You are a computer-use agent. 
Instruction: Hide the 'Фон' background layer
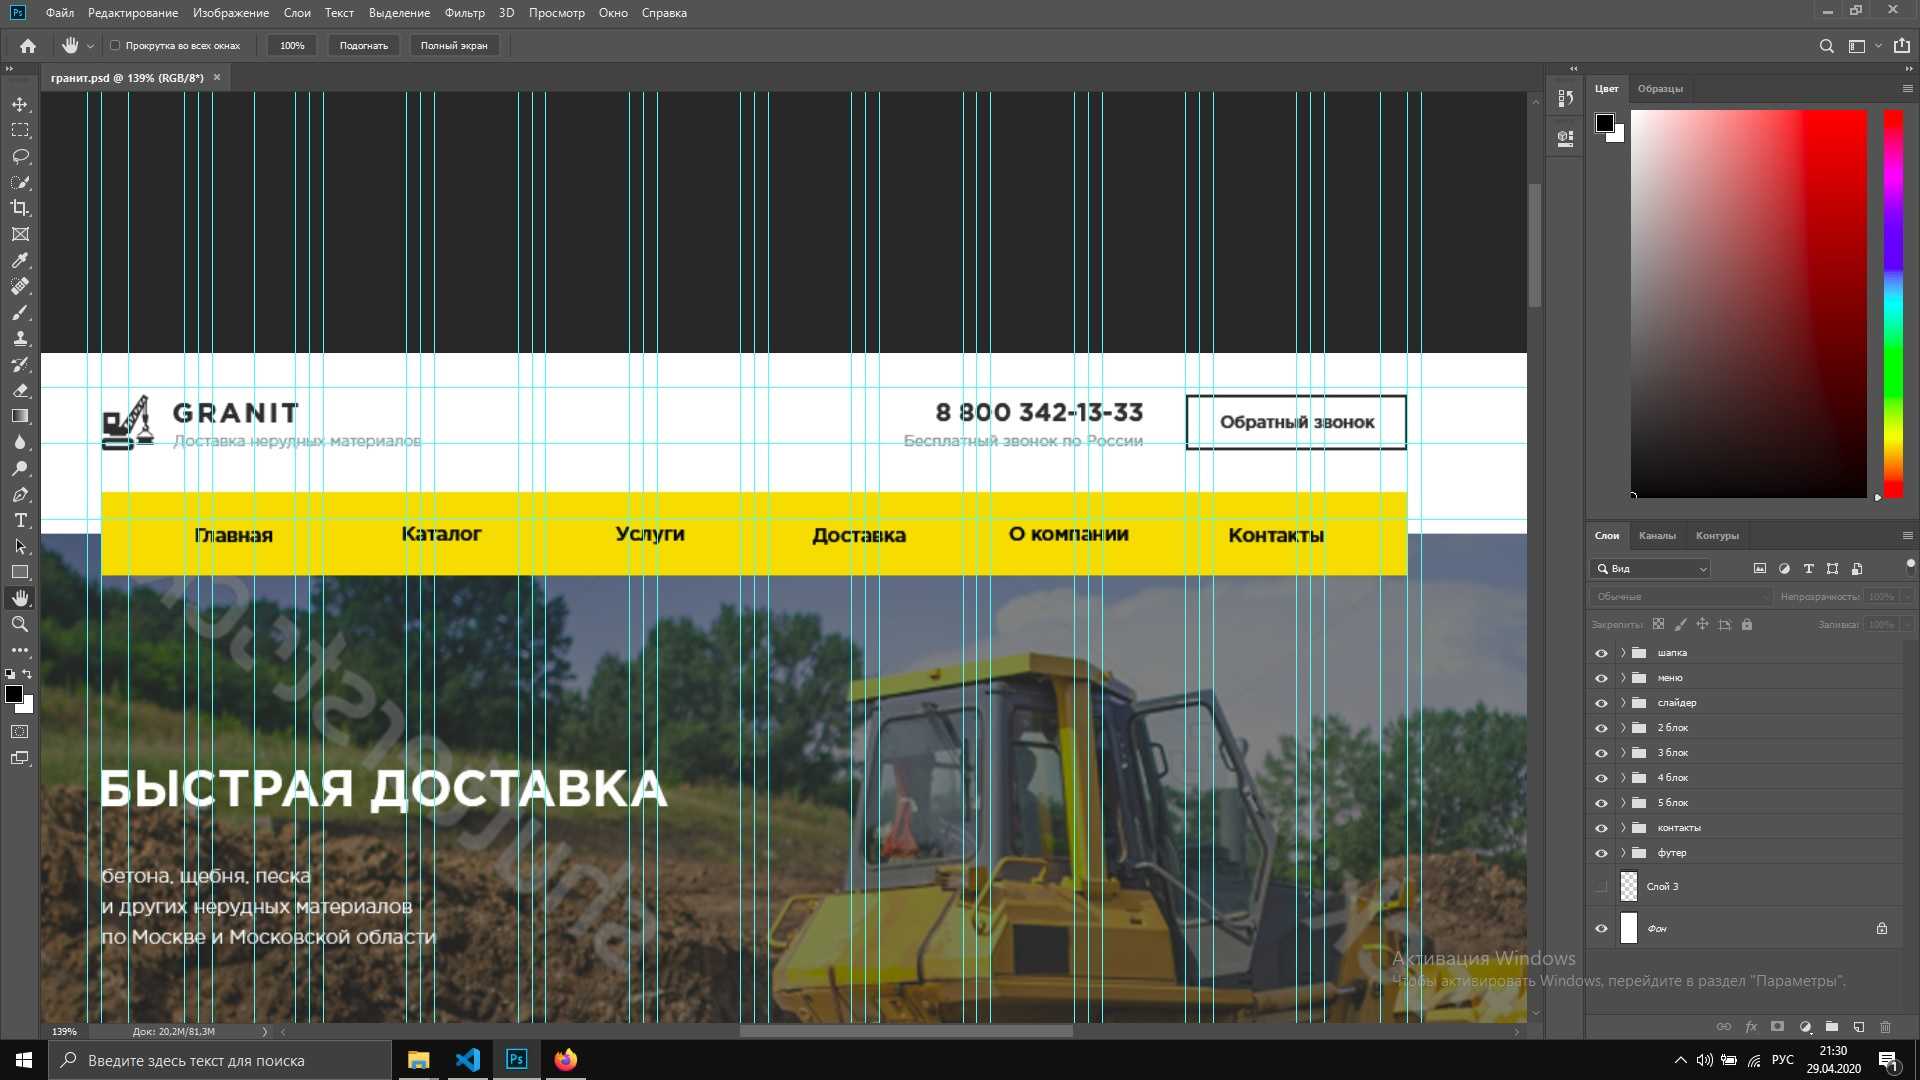click(1601, 929)
